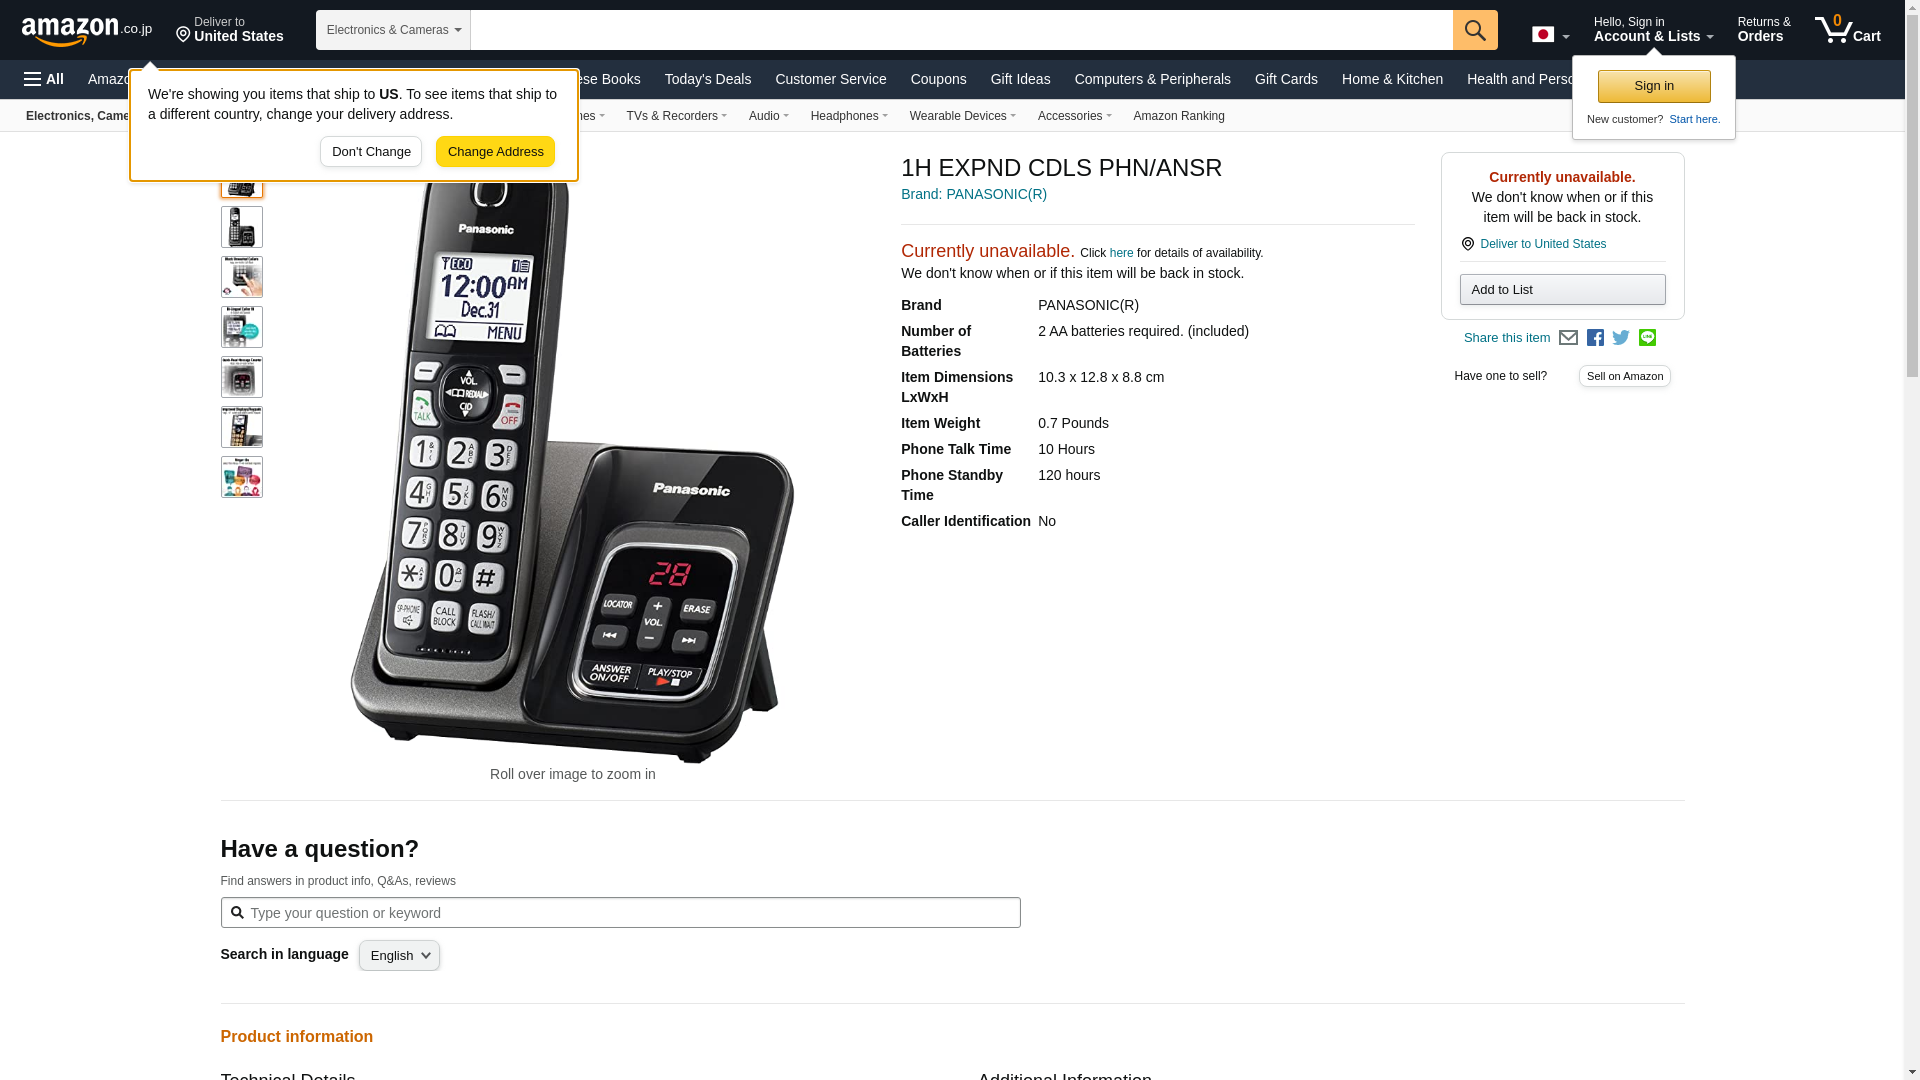
Task: Add item to List
Action: tap(1562, 290)
